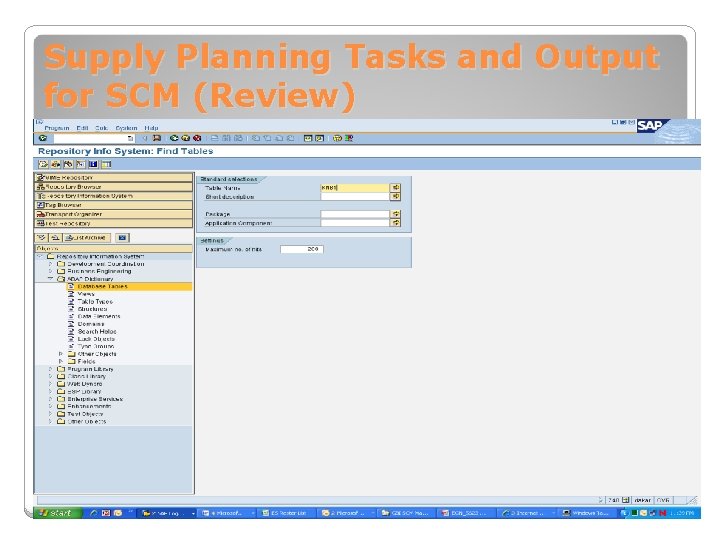Click the First Page icon

pos(256,138)
